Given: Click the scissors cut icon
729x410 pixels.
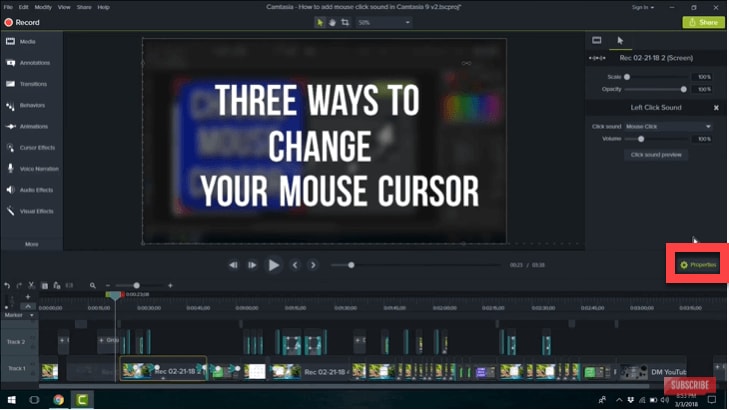Looking at the screenshot, I should (32, 285).
